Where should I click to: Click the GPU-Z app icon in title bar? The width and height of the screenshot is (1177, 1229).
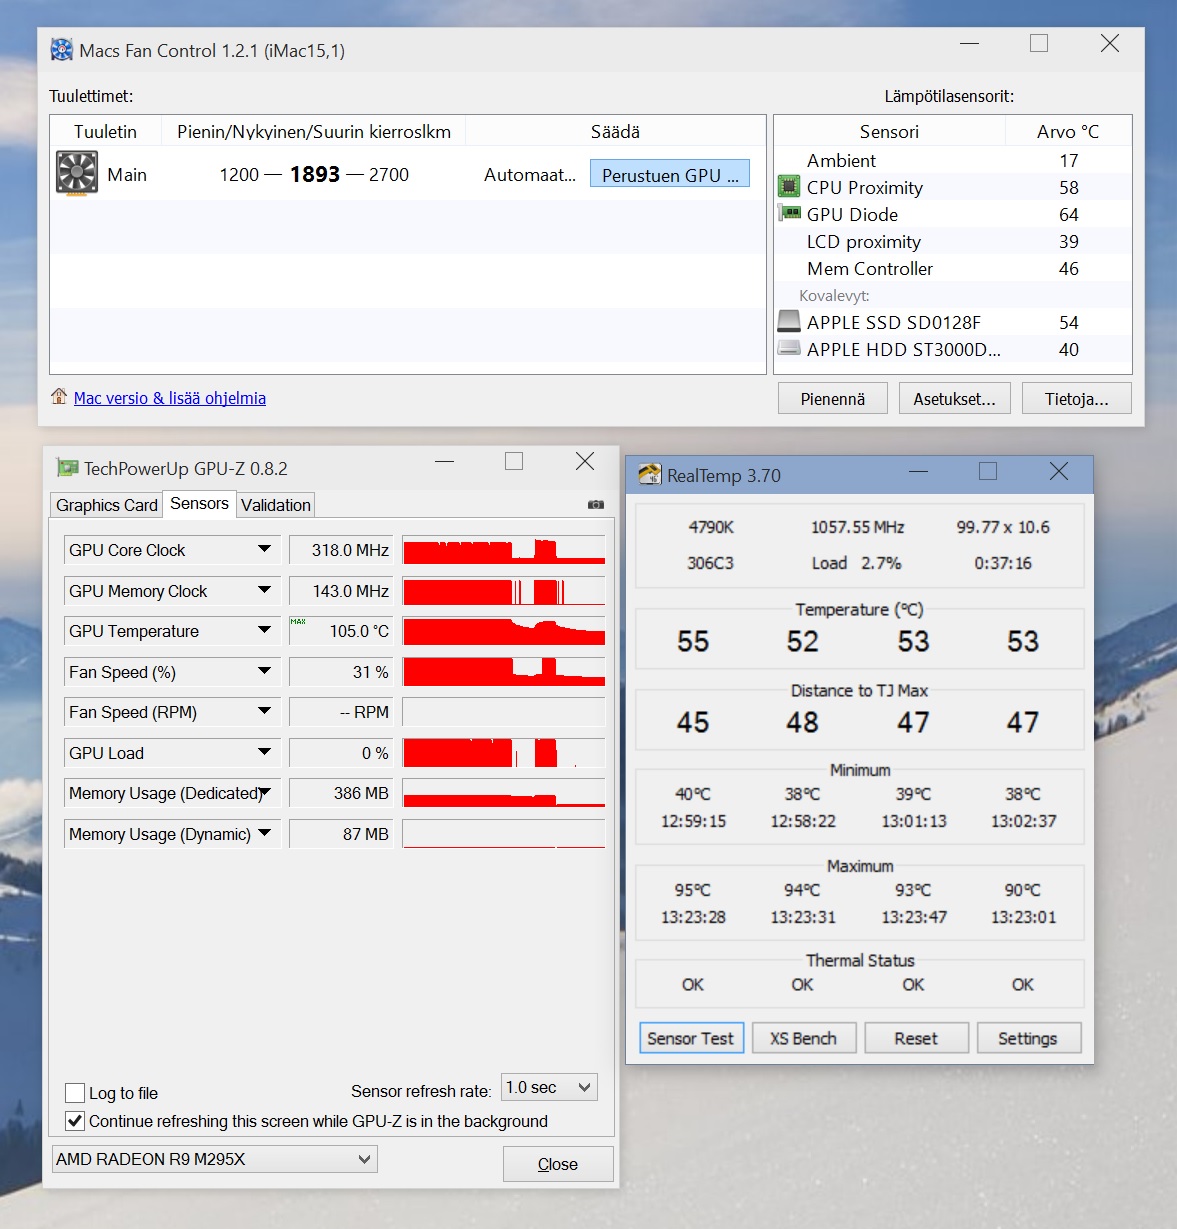click(67, 467)
